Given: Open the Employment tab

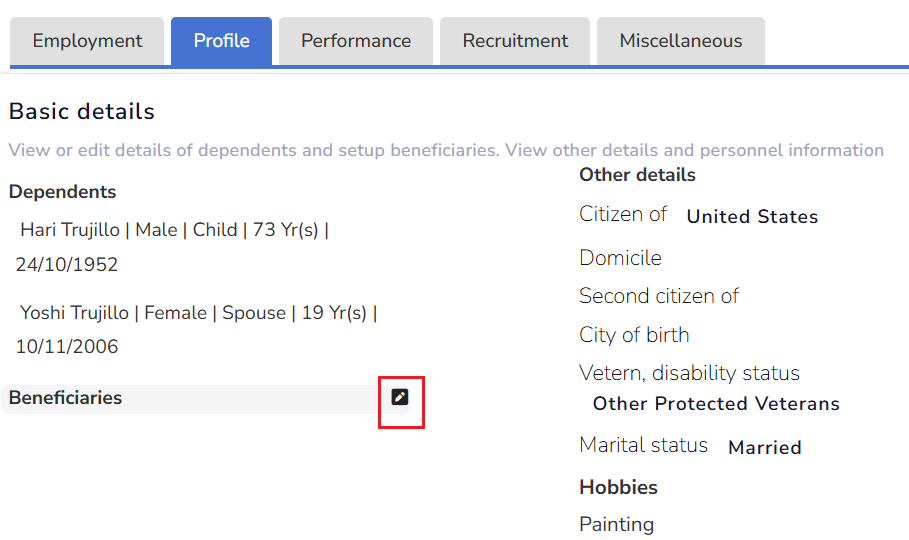Looking at the screenshot, I should coord(87,41).
